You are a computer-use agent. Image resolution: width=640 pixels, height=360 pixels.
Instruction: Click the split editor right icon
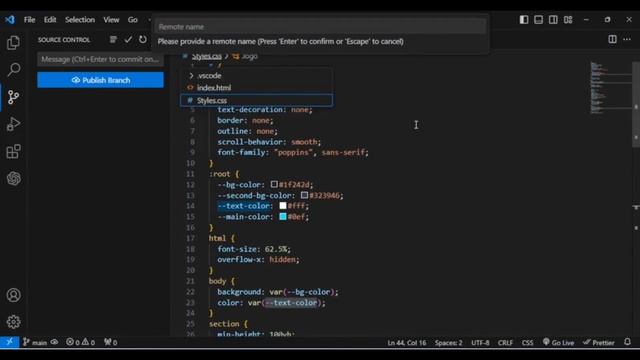(x=612, y=39)
